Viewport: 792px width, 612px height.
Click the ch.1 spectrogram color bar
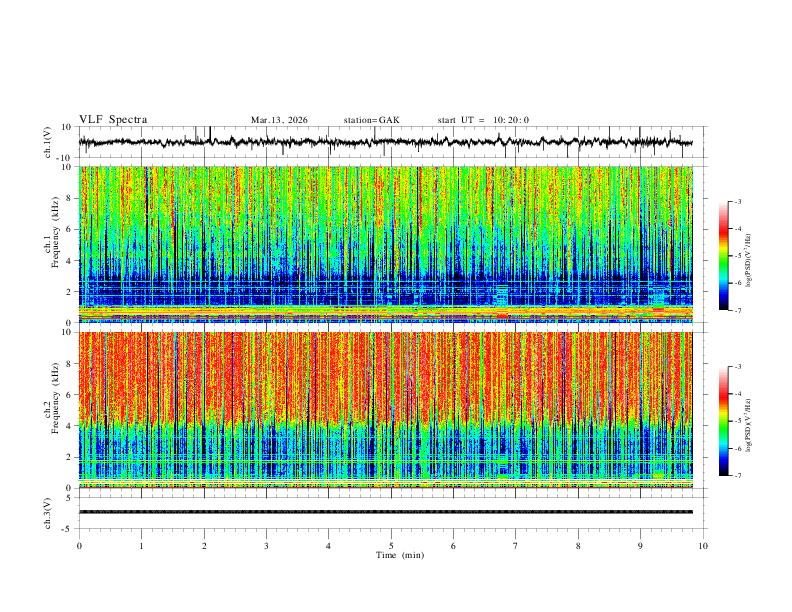[723, 256]
